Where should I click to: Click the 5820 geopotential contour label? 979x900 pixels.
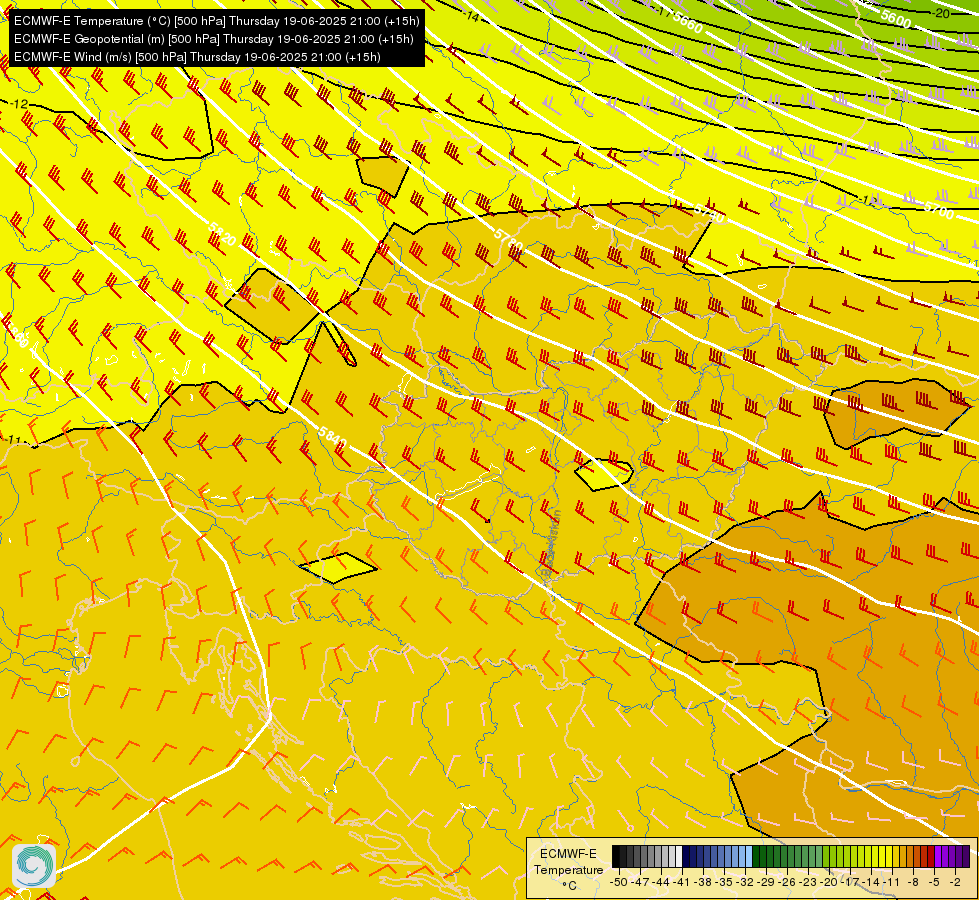222,234
